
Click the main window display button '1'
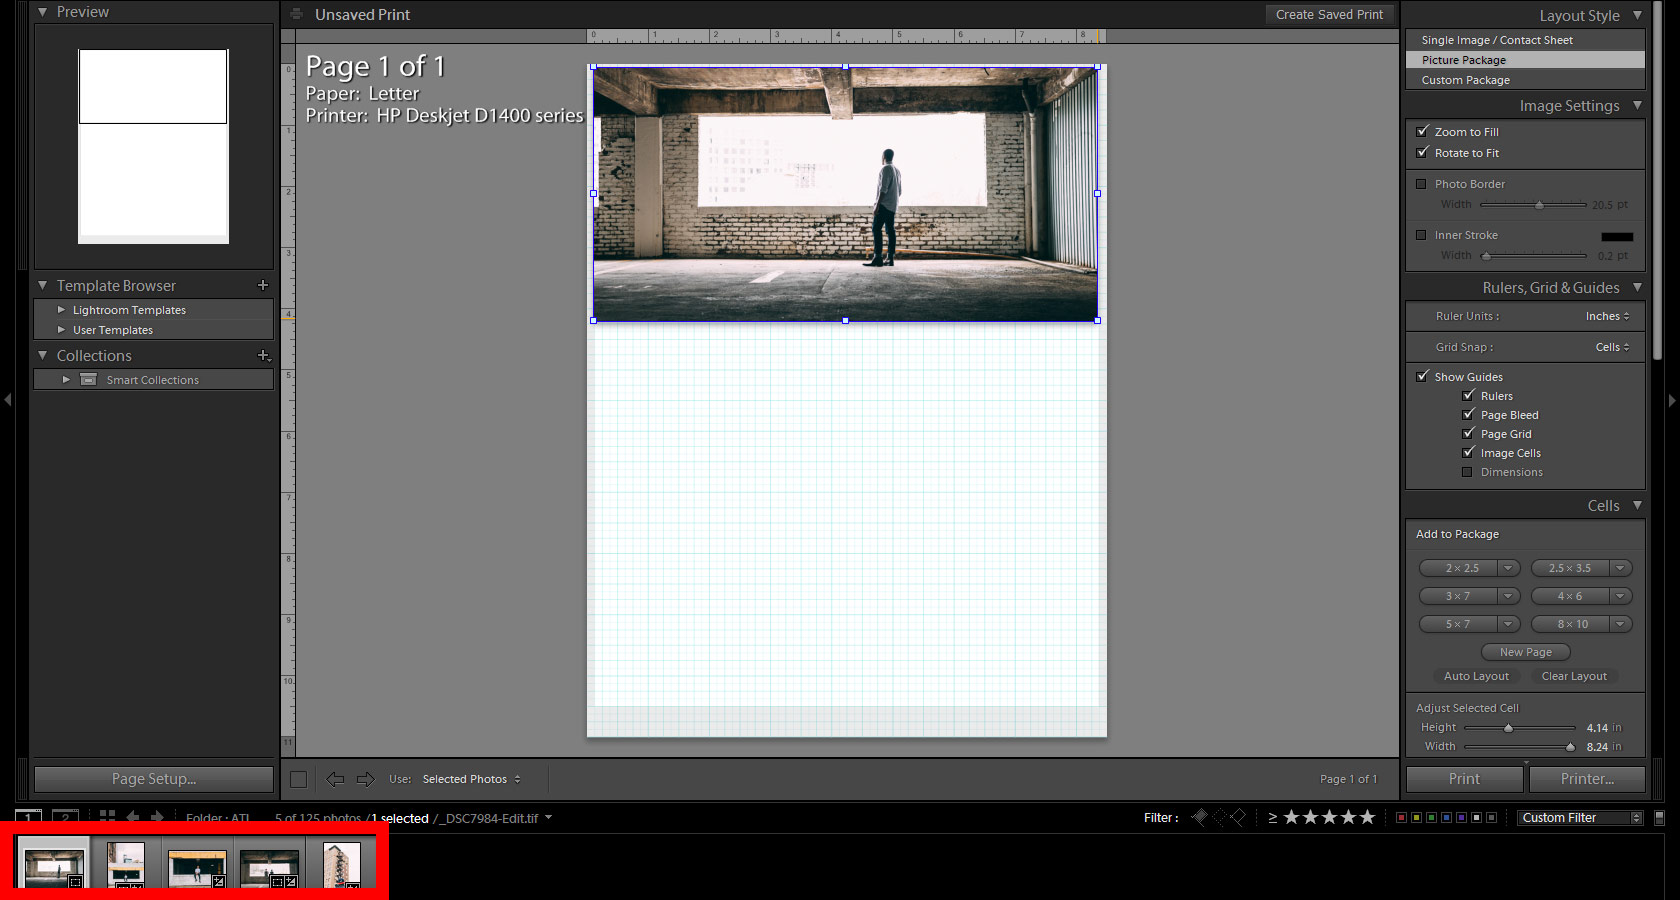(29, 816)
